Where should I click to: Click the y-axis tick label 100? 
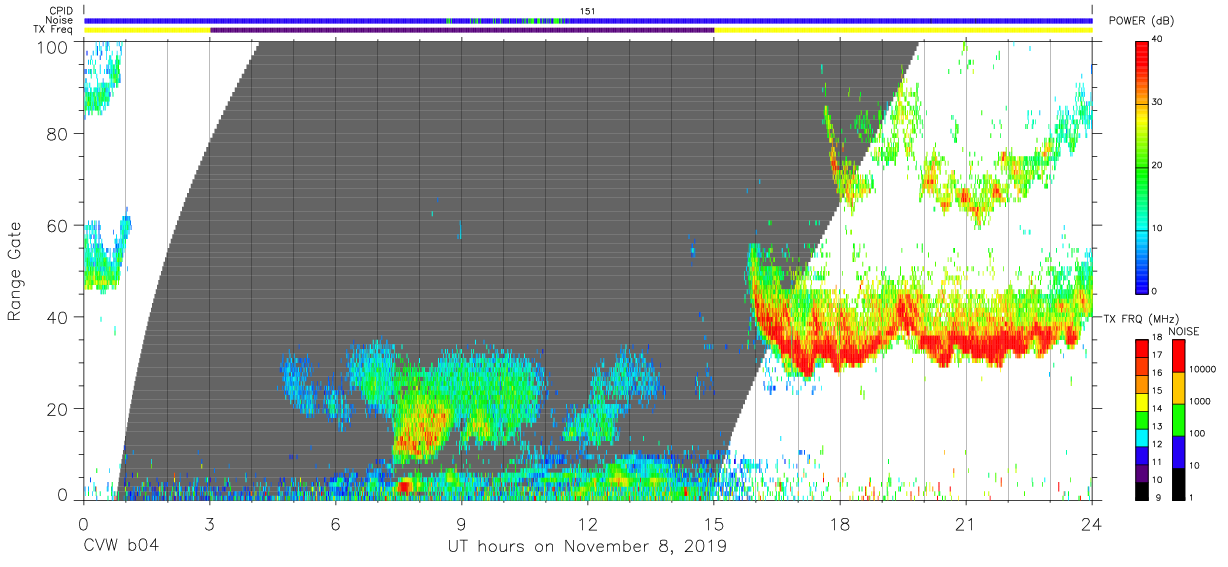pyautogui.click(x=53, y=46)
